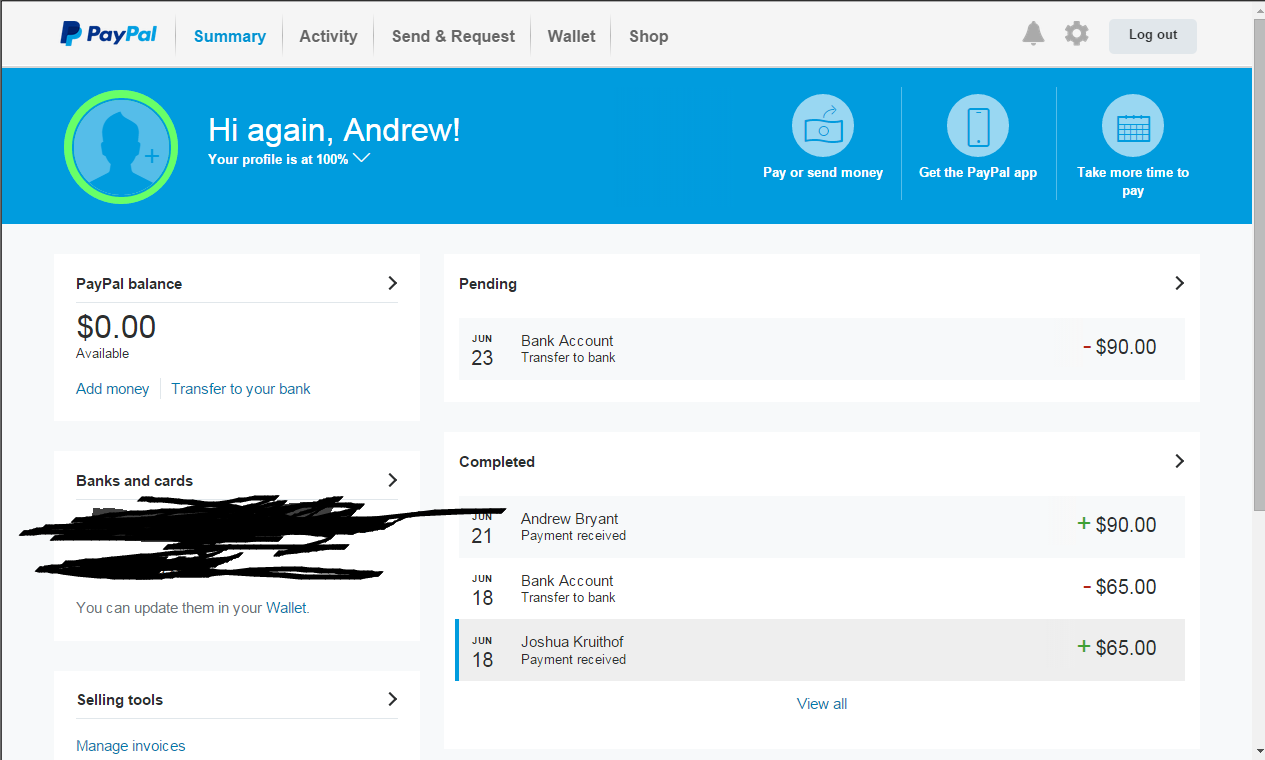Screen dimensions: 1265x760
Task: Click View all completed transactions
Action: pos(821,704)
